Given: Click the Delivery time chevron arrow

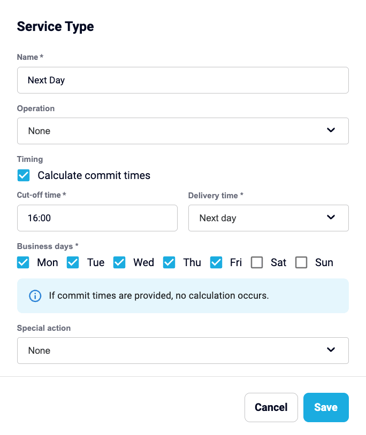Looking at the screenshot, I should (331, 217).
